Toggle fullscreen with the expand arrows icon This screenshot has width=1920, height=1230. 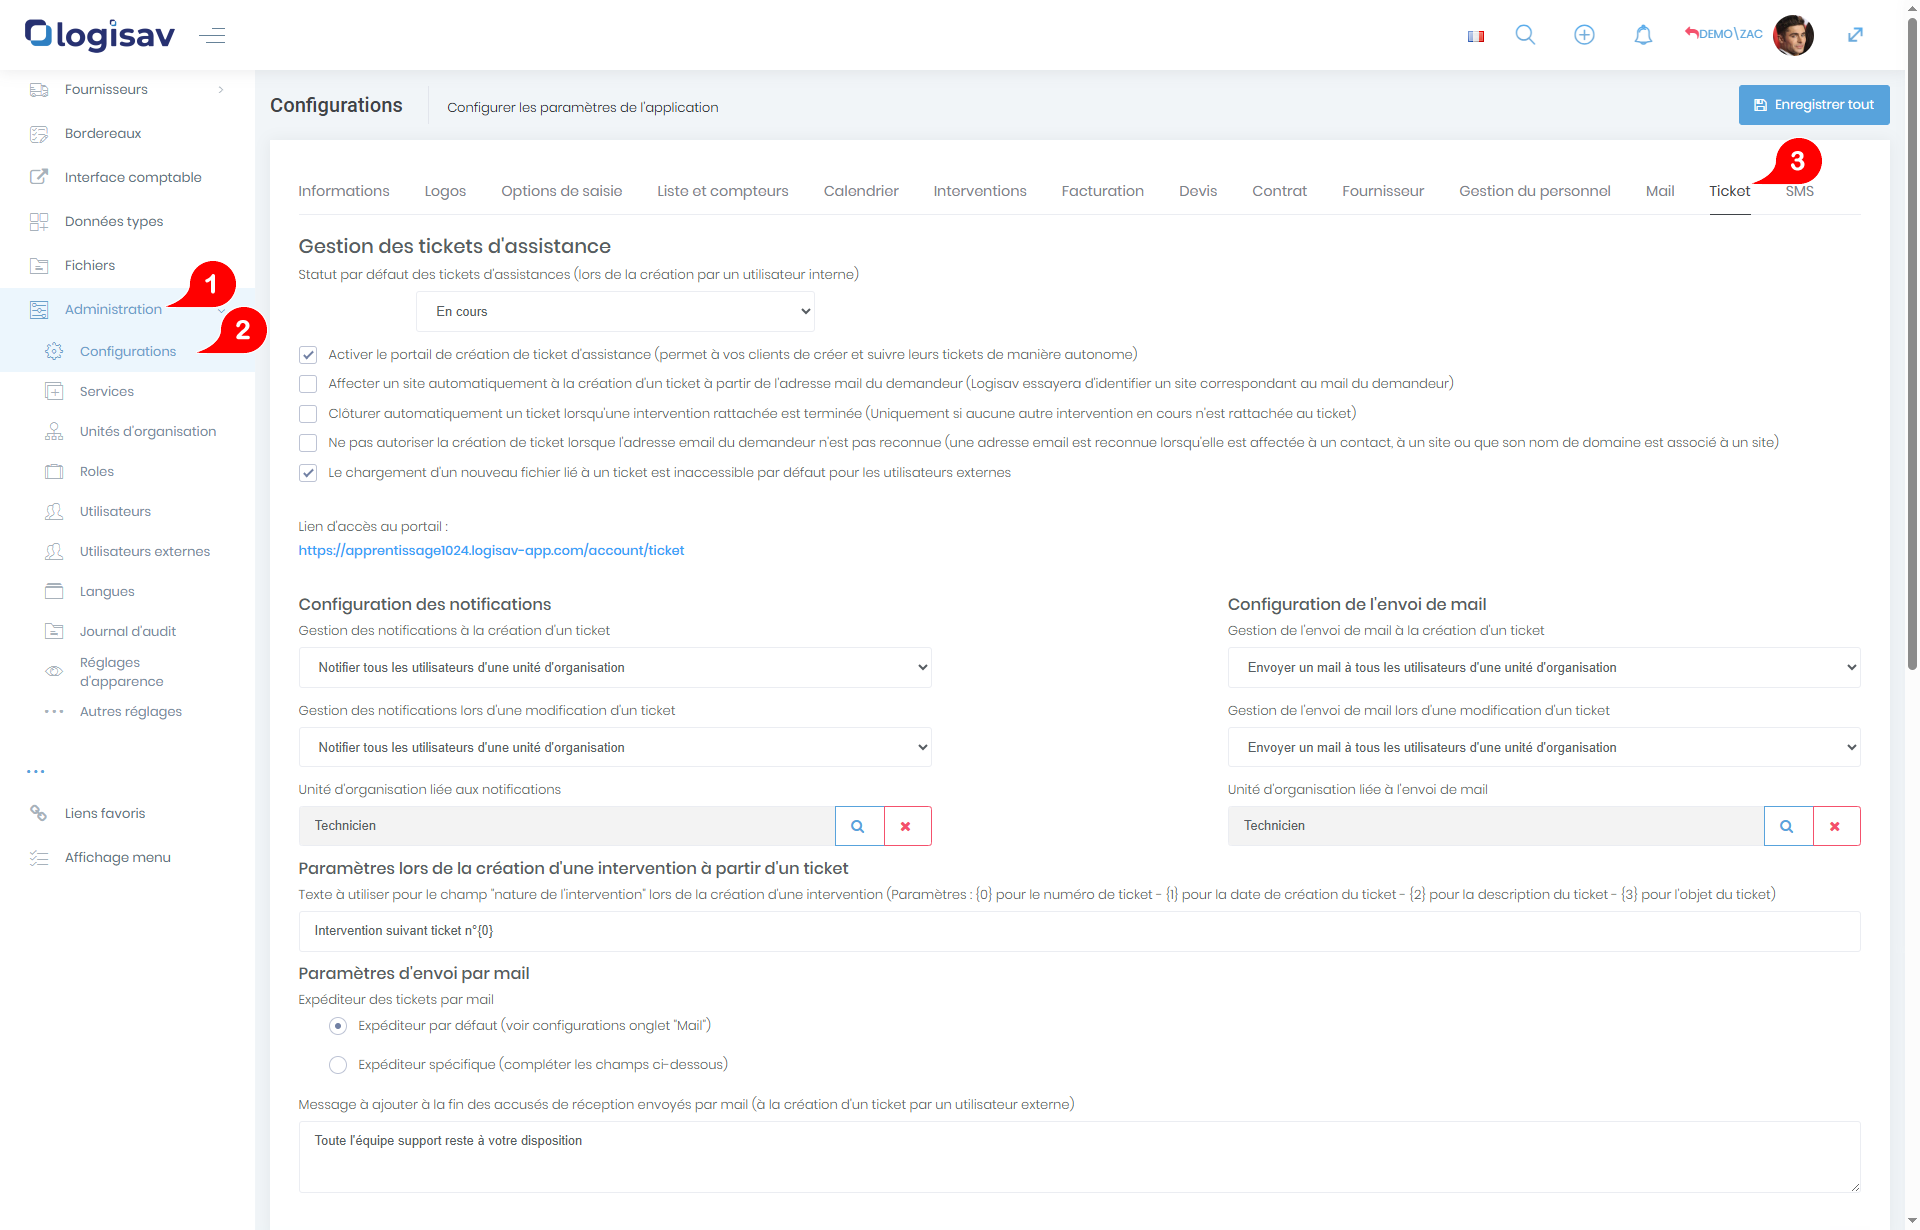tap(1855, 35)
